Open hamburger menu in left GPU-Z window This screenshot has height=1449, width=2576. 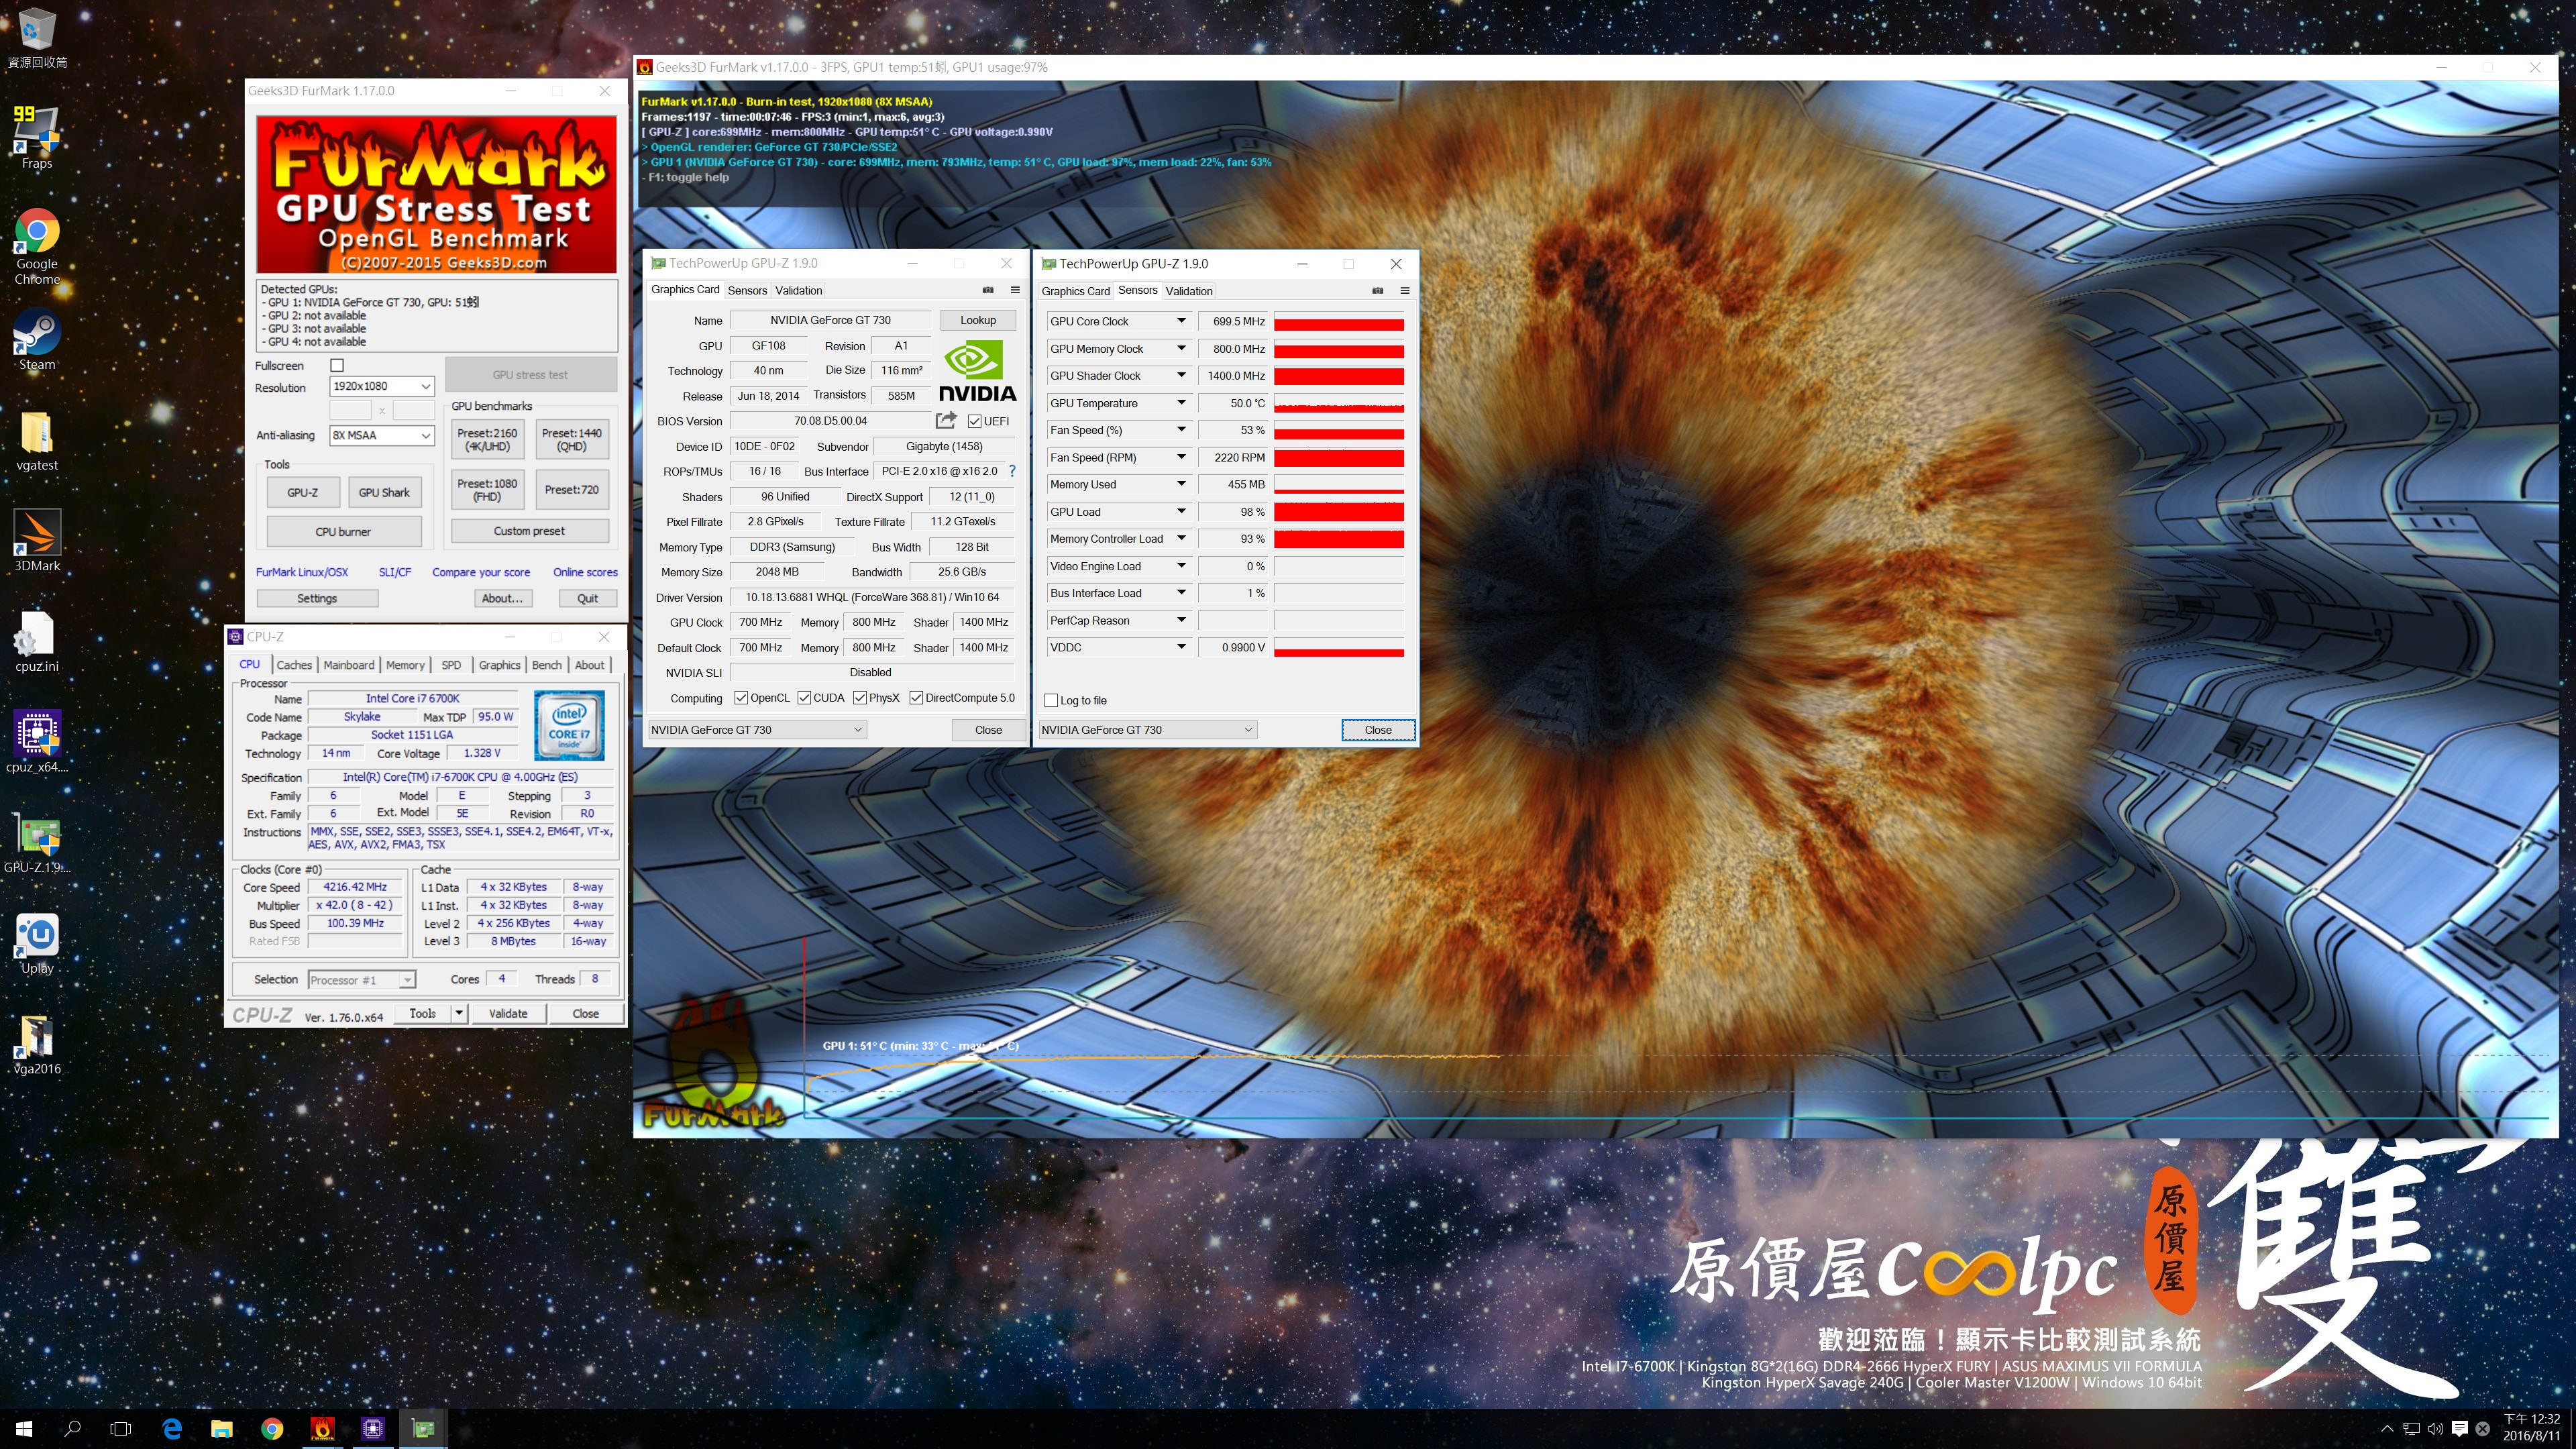(x=1015, y=290)
